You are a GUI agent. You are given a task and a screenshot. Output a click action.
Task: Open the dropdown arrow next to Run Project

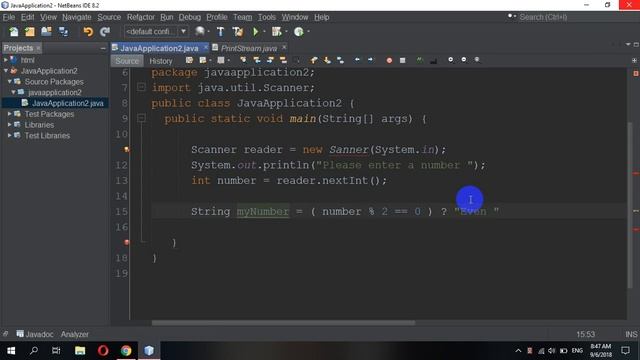[x=264, y=31]
